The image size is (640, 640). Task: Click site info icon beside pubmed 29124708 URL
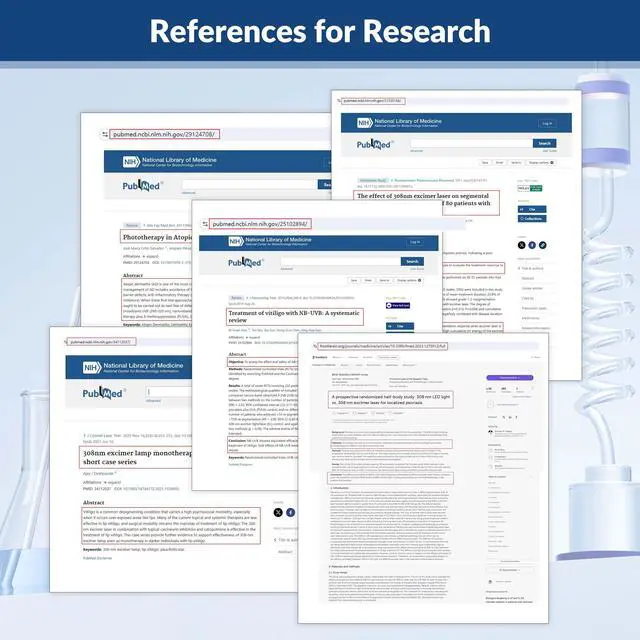tap(104, 133)
